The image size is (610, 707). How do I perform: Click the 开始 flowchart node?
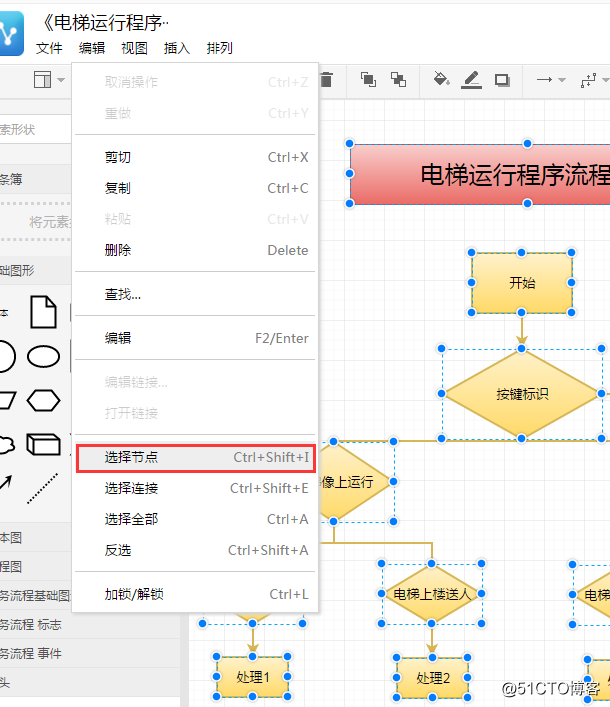click(x=522, y=283)
